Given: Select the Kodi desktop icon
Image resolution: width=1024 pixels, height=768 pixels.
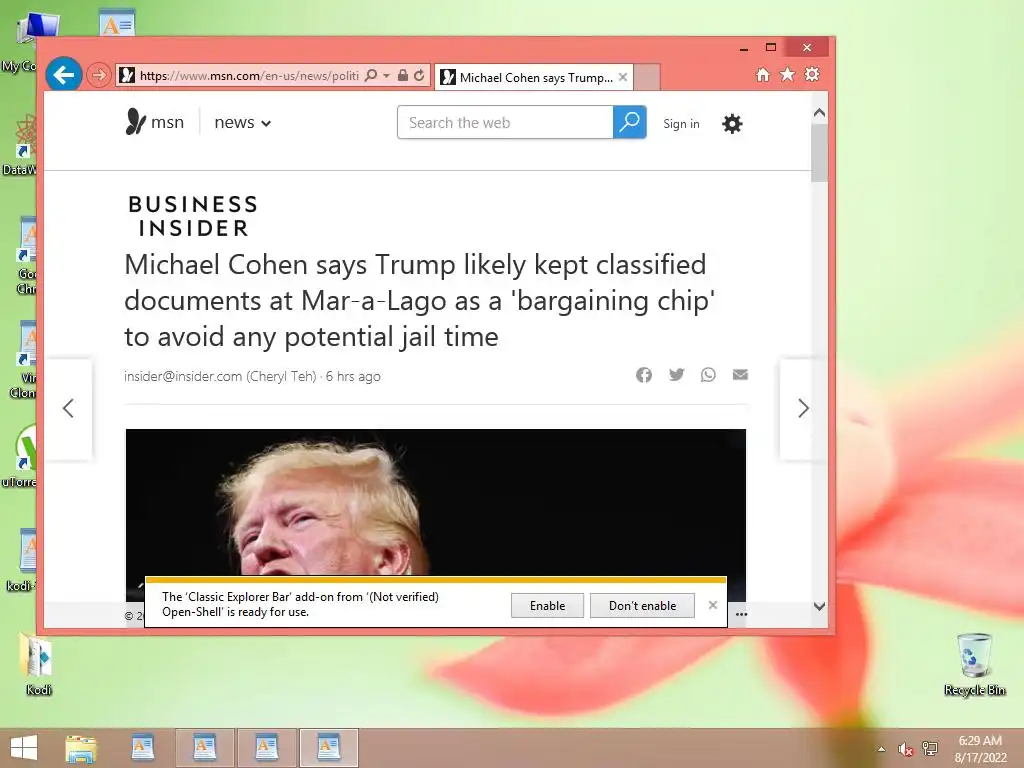Looking at the screenshot, I should coord(39,664).
